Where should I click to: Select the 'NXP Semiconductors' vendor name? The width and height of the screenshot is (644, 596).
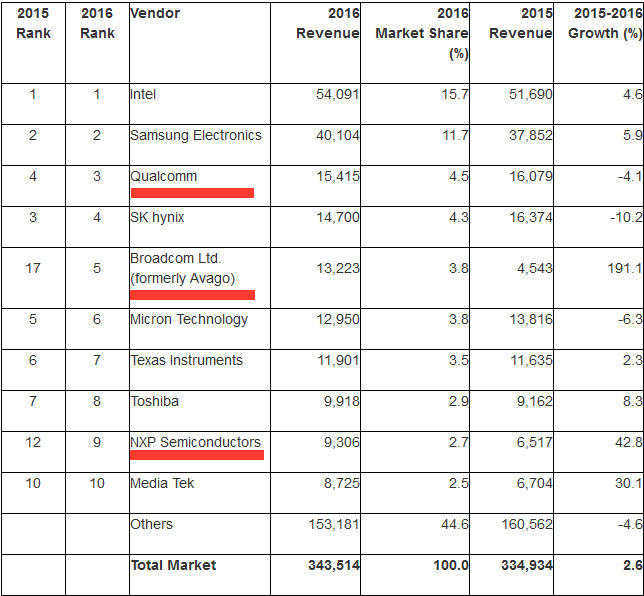196,442
